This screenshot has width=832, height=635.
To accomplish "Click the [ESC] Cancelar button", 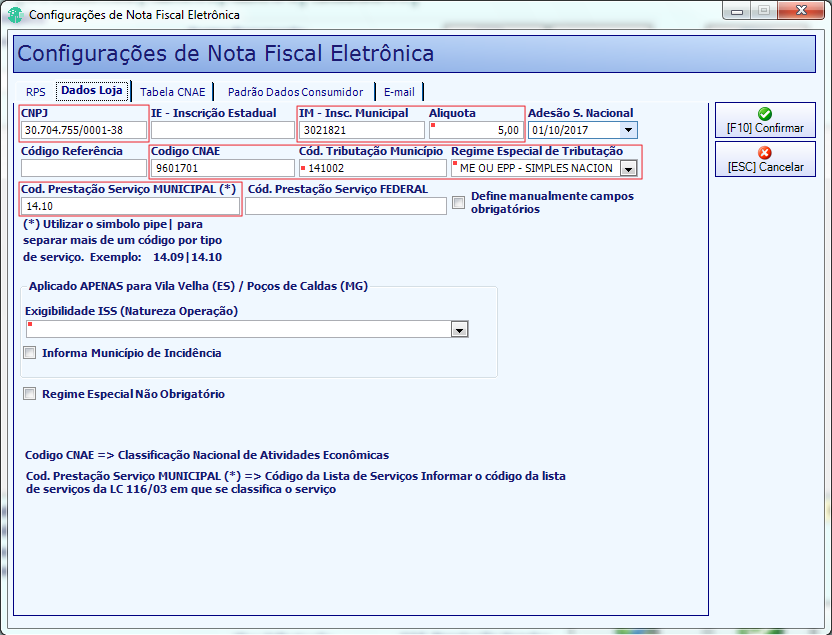I will point(765,159).
